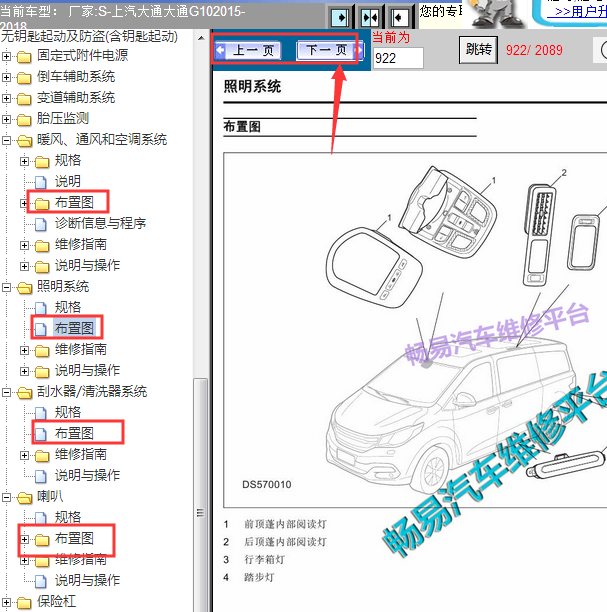The height and width of the screenshot is (612, 607).
Task: Click legend entry 行李箱灯
Action: (265, 559)
